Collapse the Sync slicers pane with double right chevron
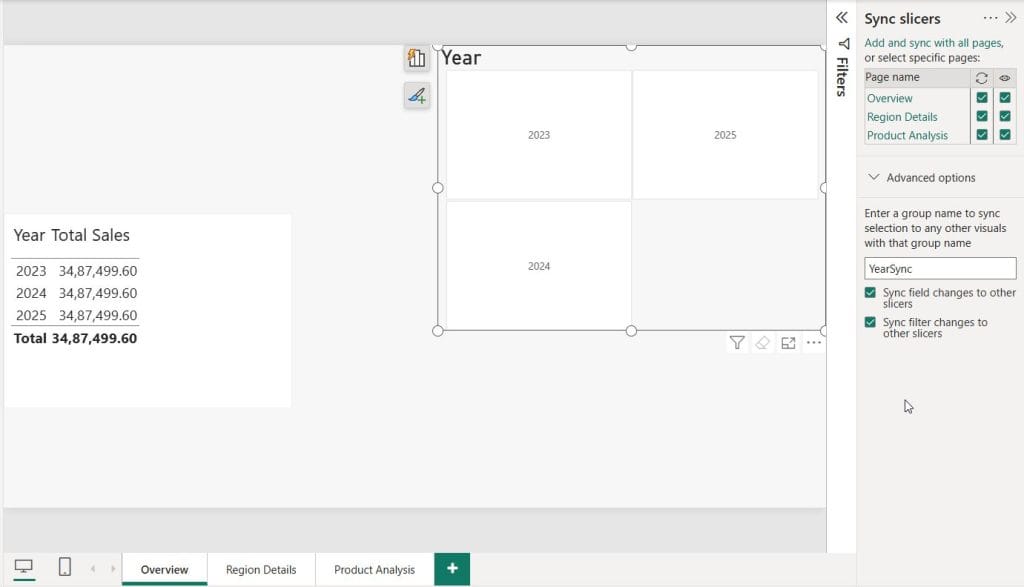Screen dimensions: 1024x587 tap(1010, 18)
